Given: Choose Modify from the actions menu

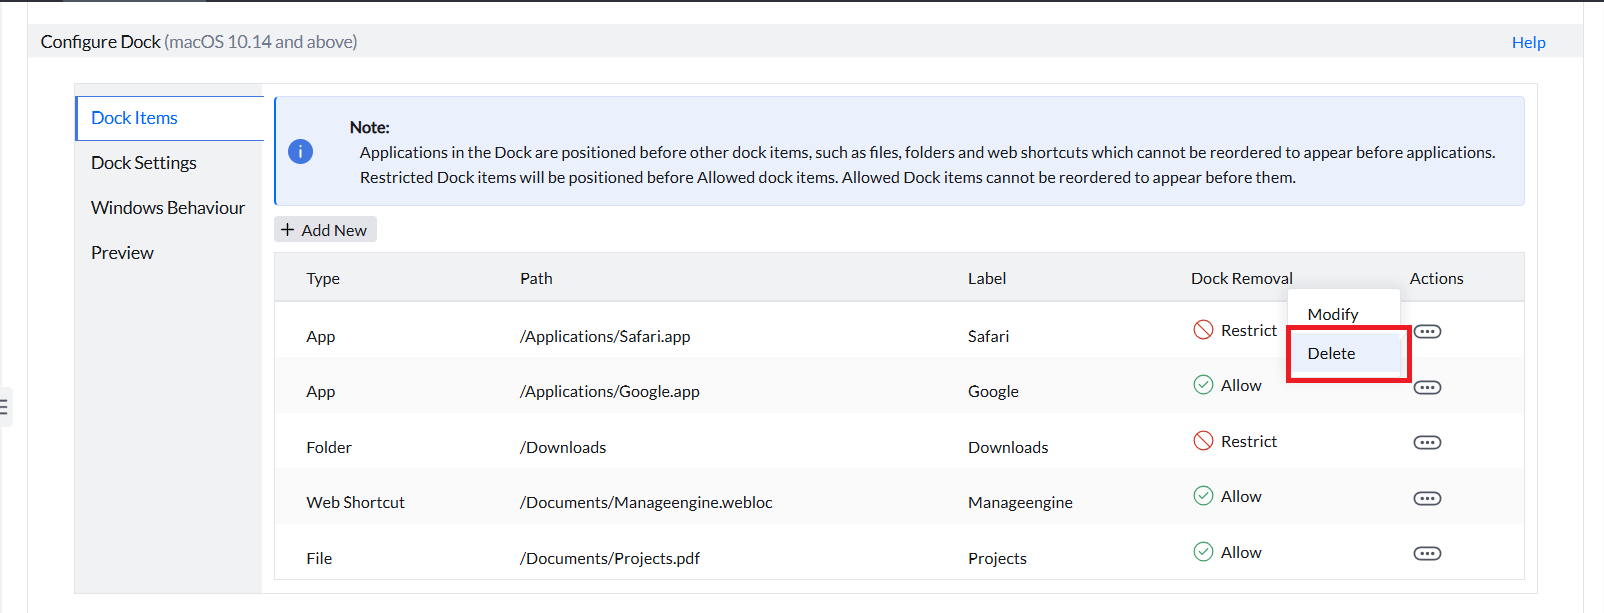Looking at the screenshot, I should coord(1333,314).
